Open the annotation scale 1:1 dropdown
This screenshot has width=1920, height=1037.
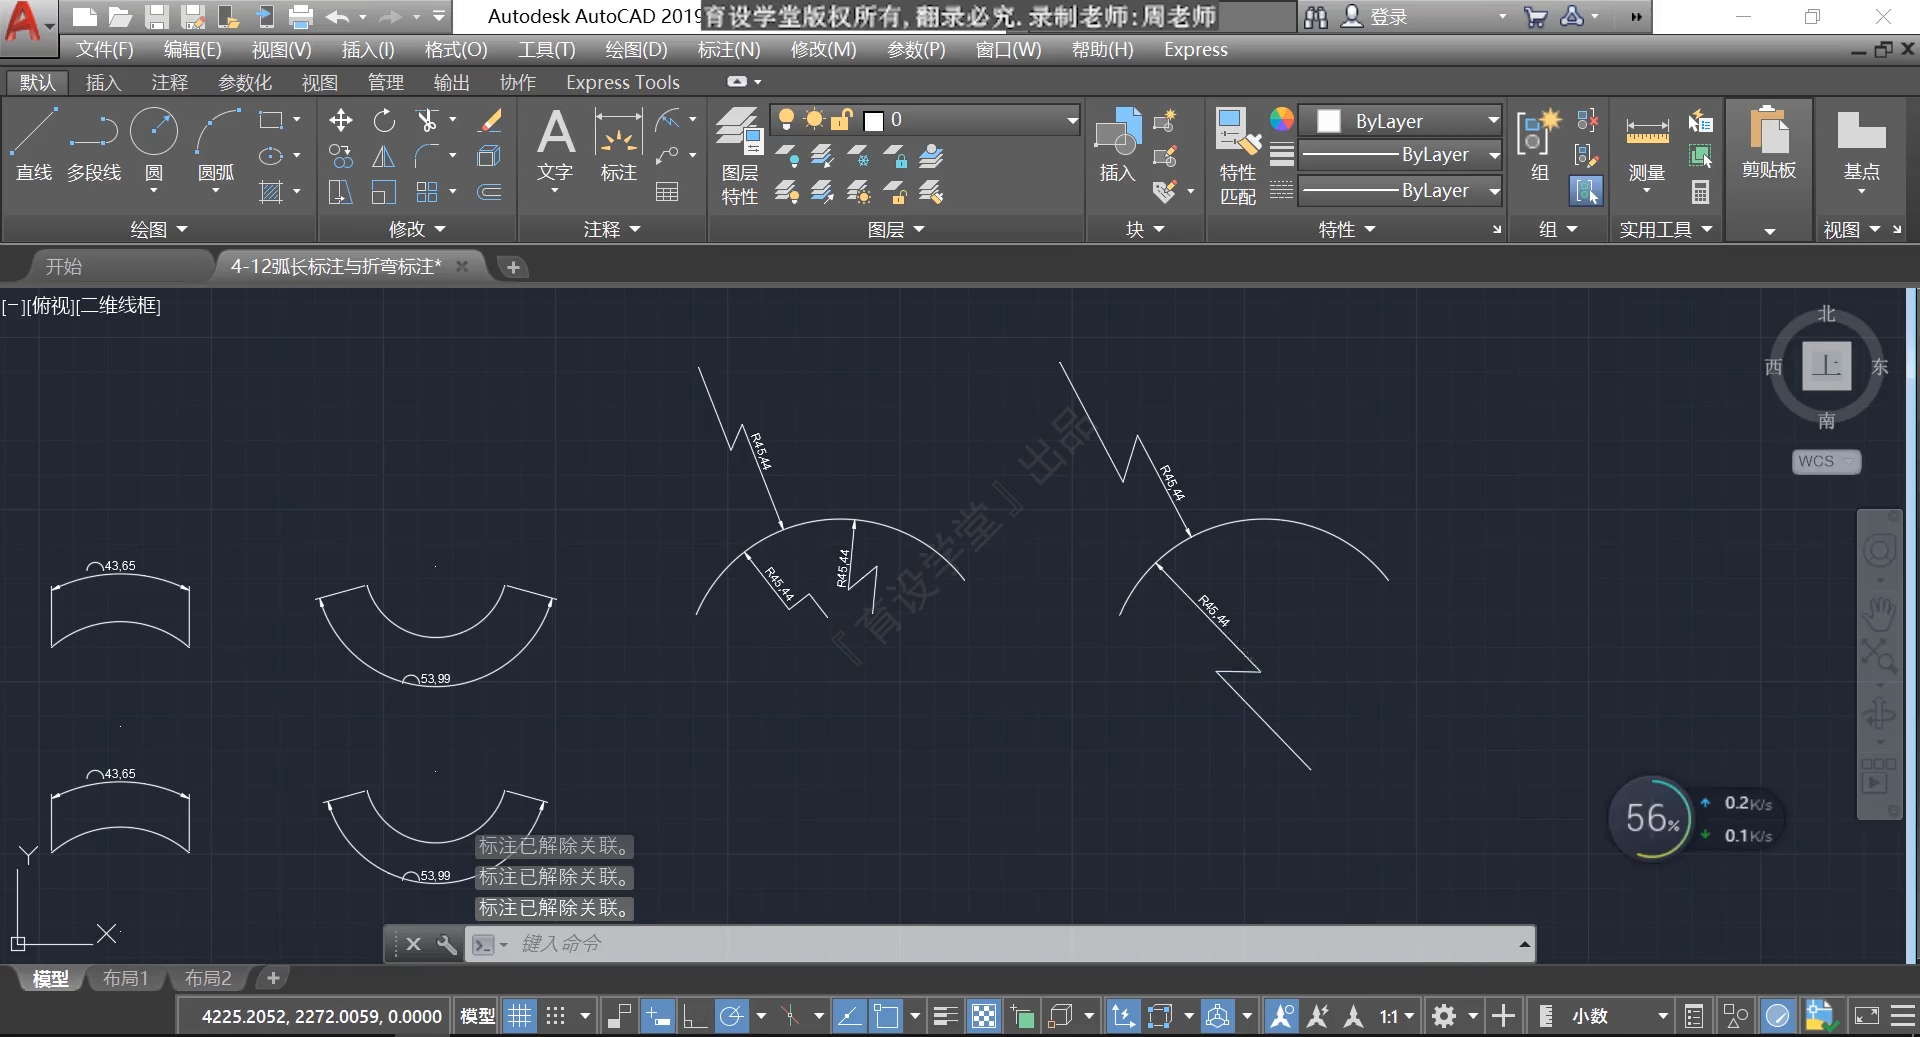click(x=1397, y=1017)
